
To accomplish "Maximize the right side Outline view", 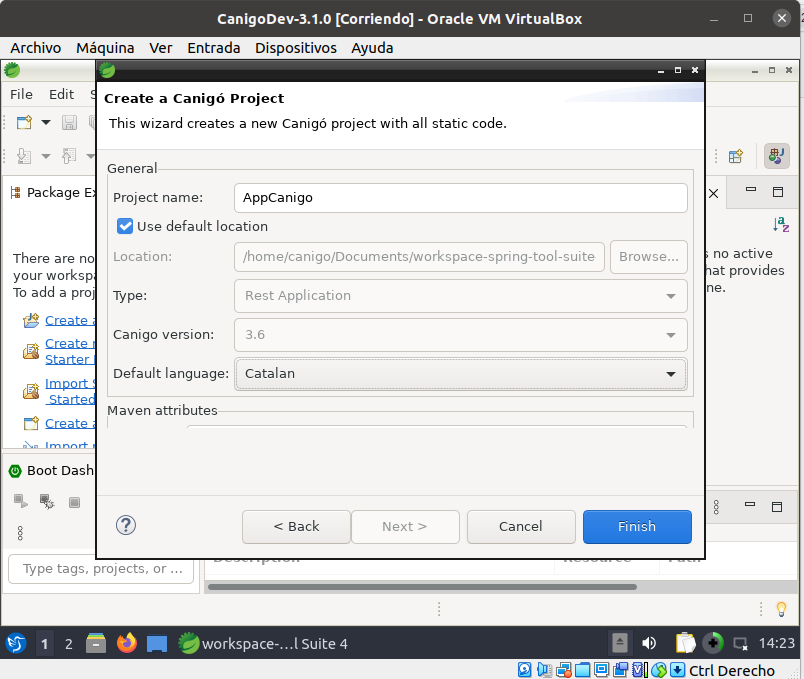I will pos(778,192).
